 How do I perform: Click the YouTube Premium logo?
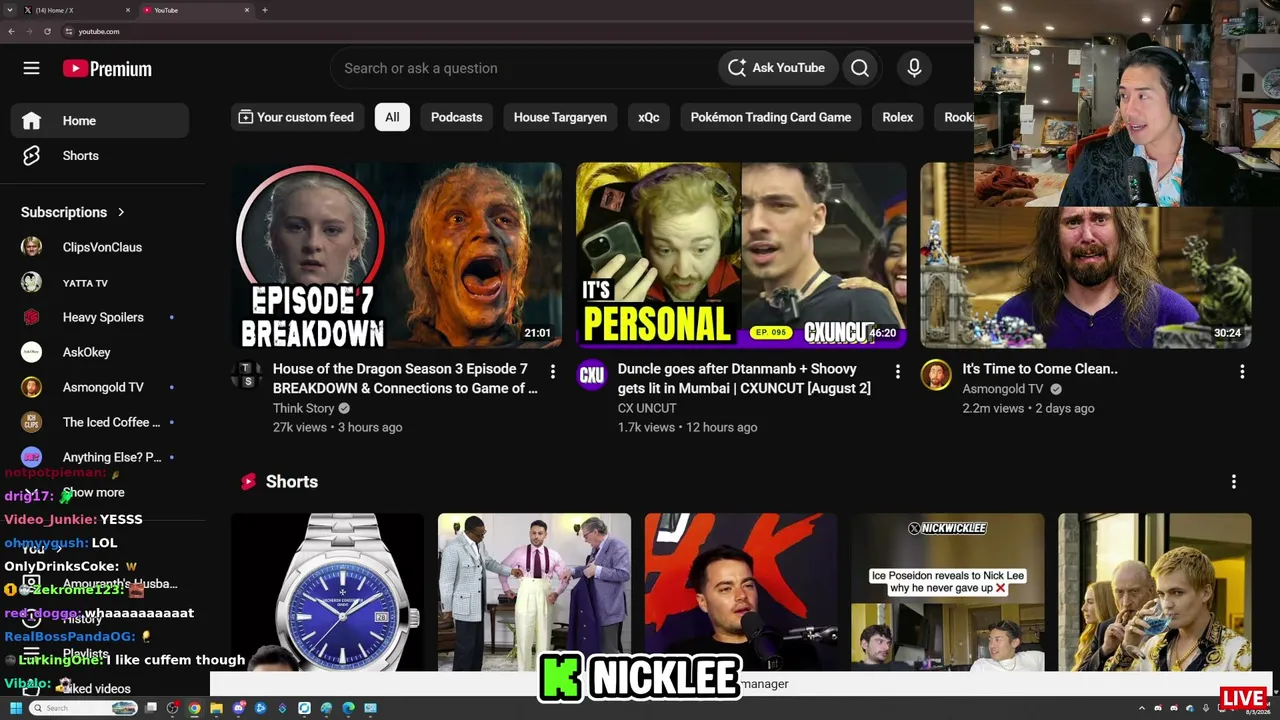[x=107, y=69]
